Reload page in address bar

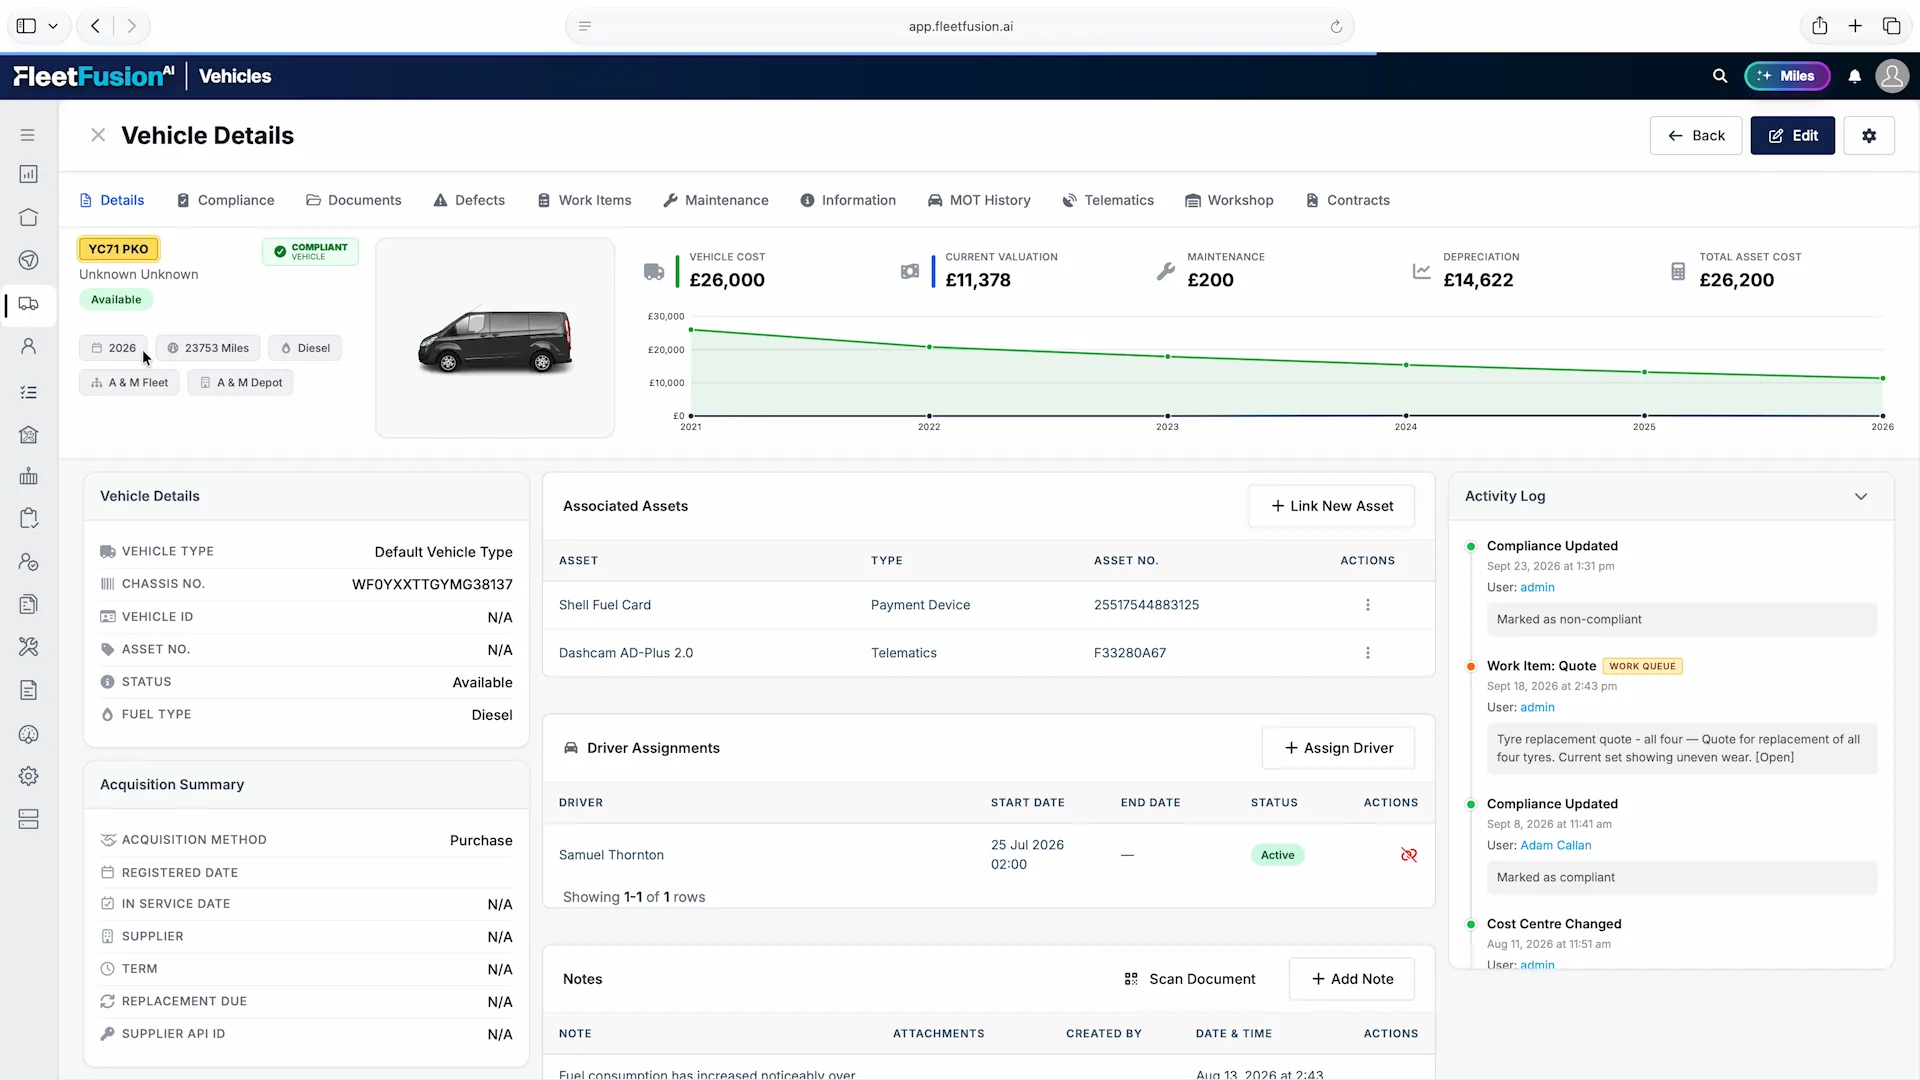pyautogui.click(x=1336, y=27)
